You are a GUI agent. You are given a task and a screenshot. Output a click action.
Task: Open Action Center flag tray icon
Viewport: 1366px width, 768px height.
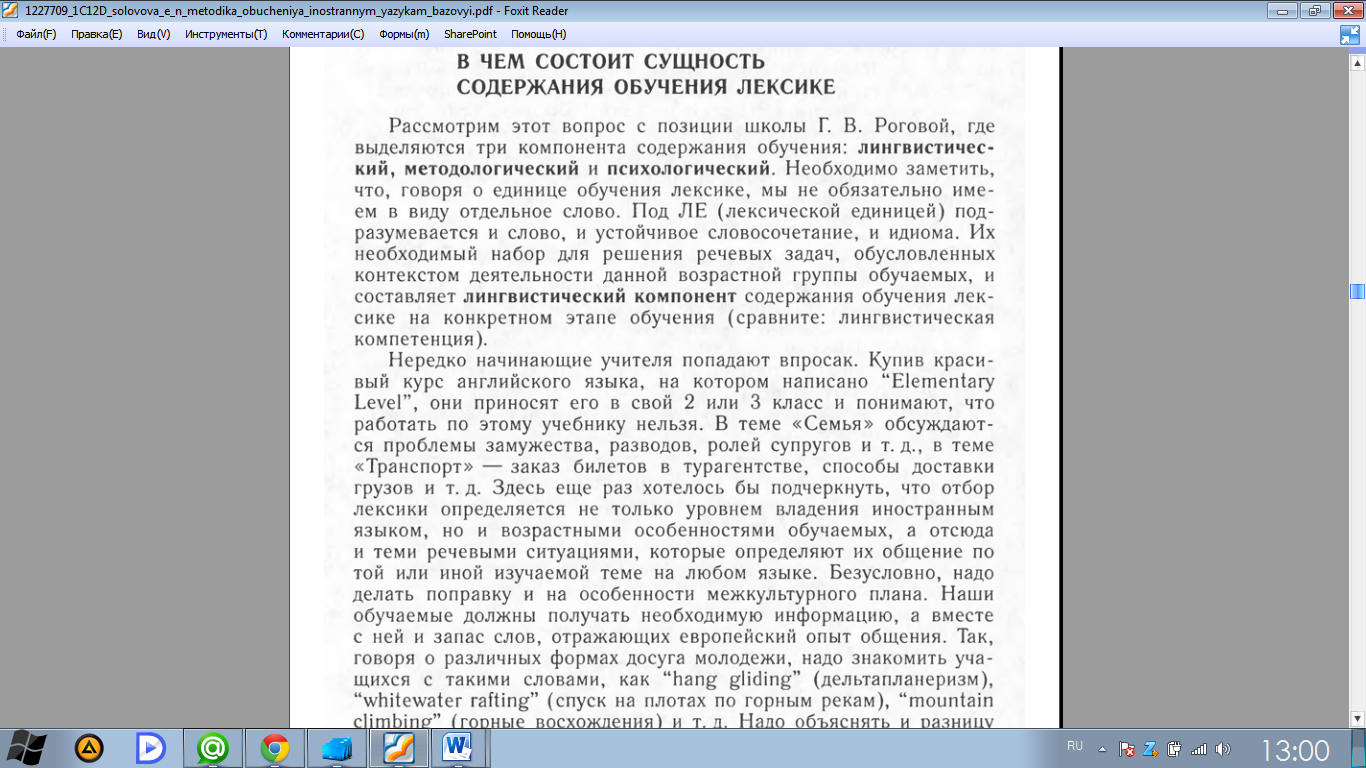[1127, 748]
